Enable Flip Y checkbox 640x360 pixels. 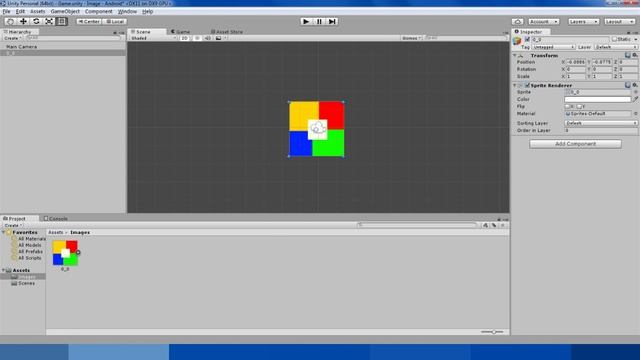click(x=579, y=107)
